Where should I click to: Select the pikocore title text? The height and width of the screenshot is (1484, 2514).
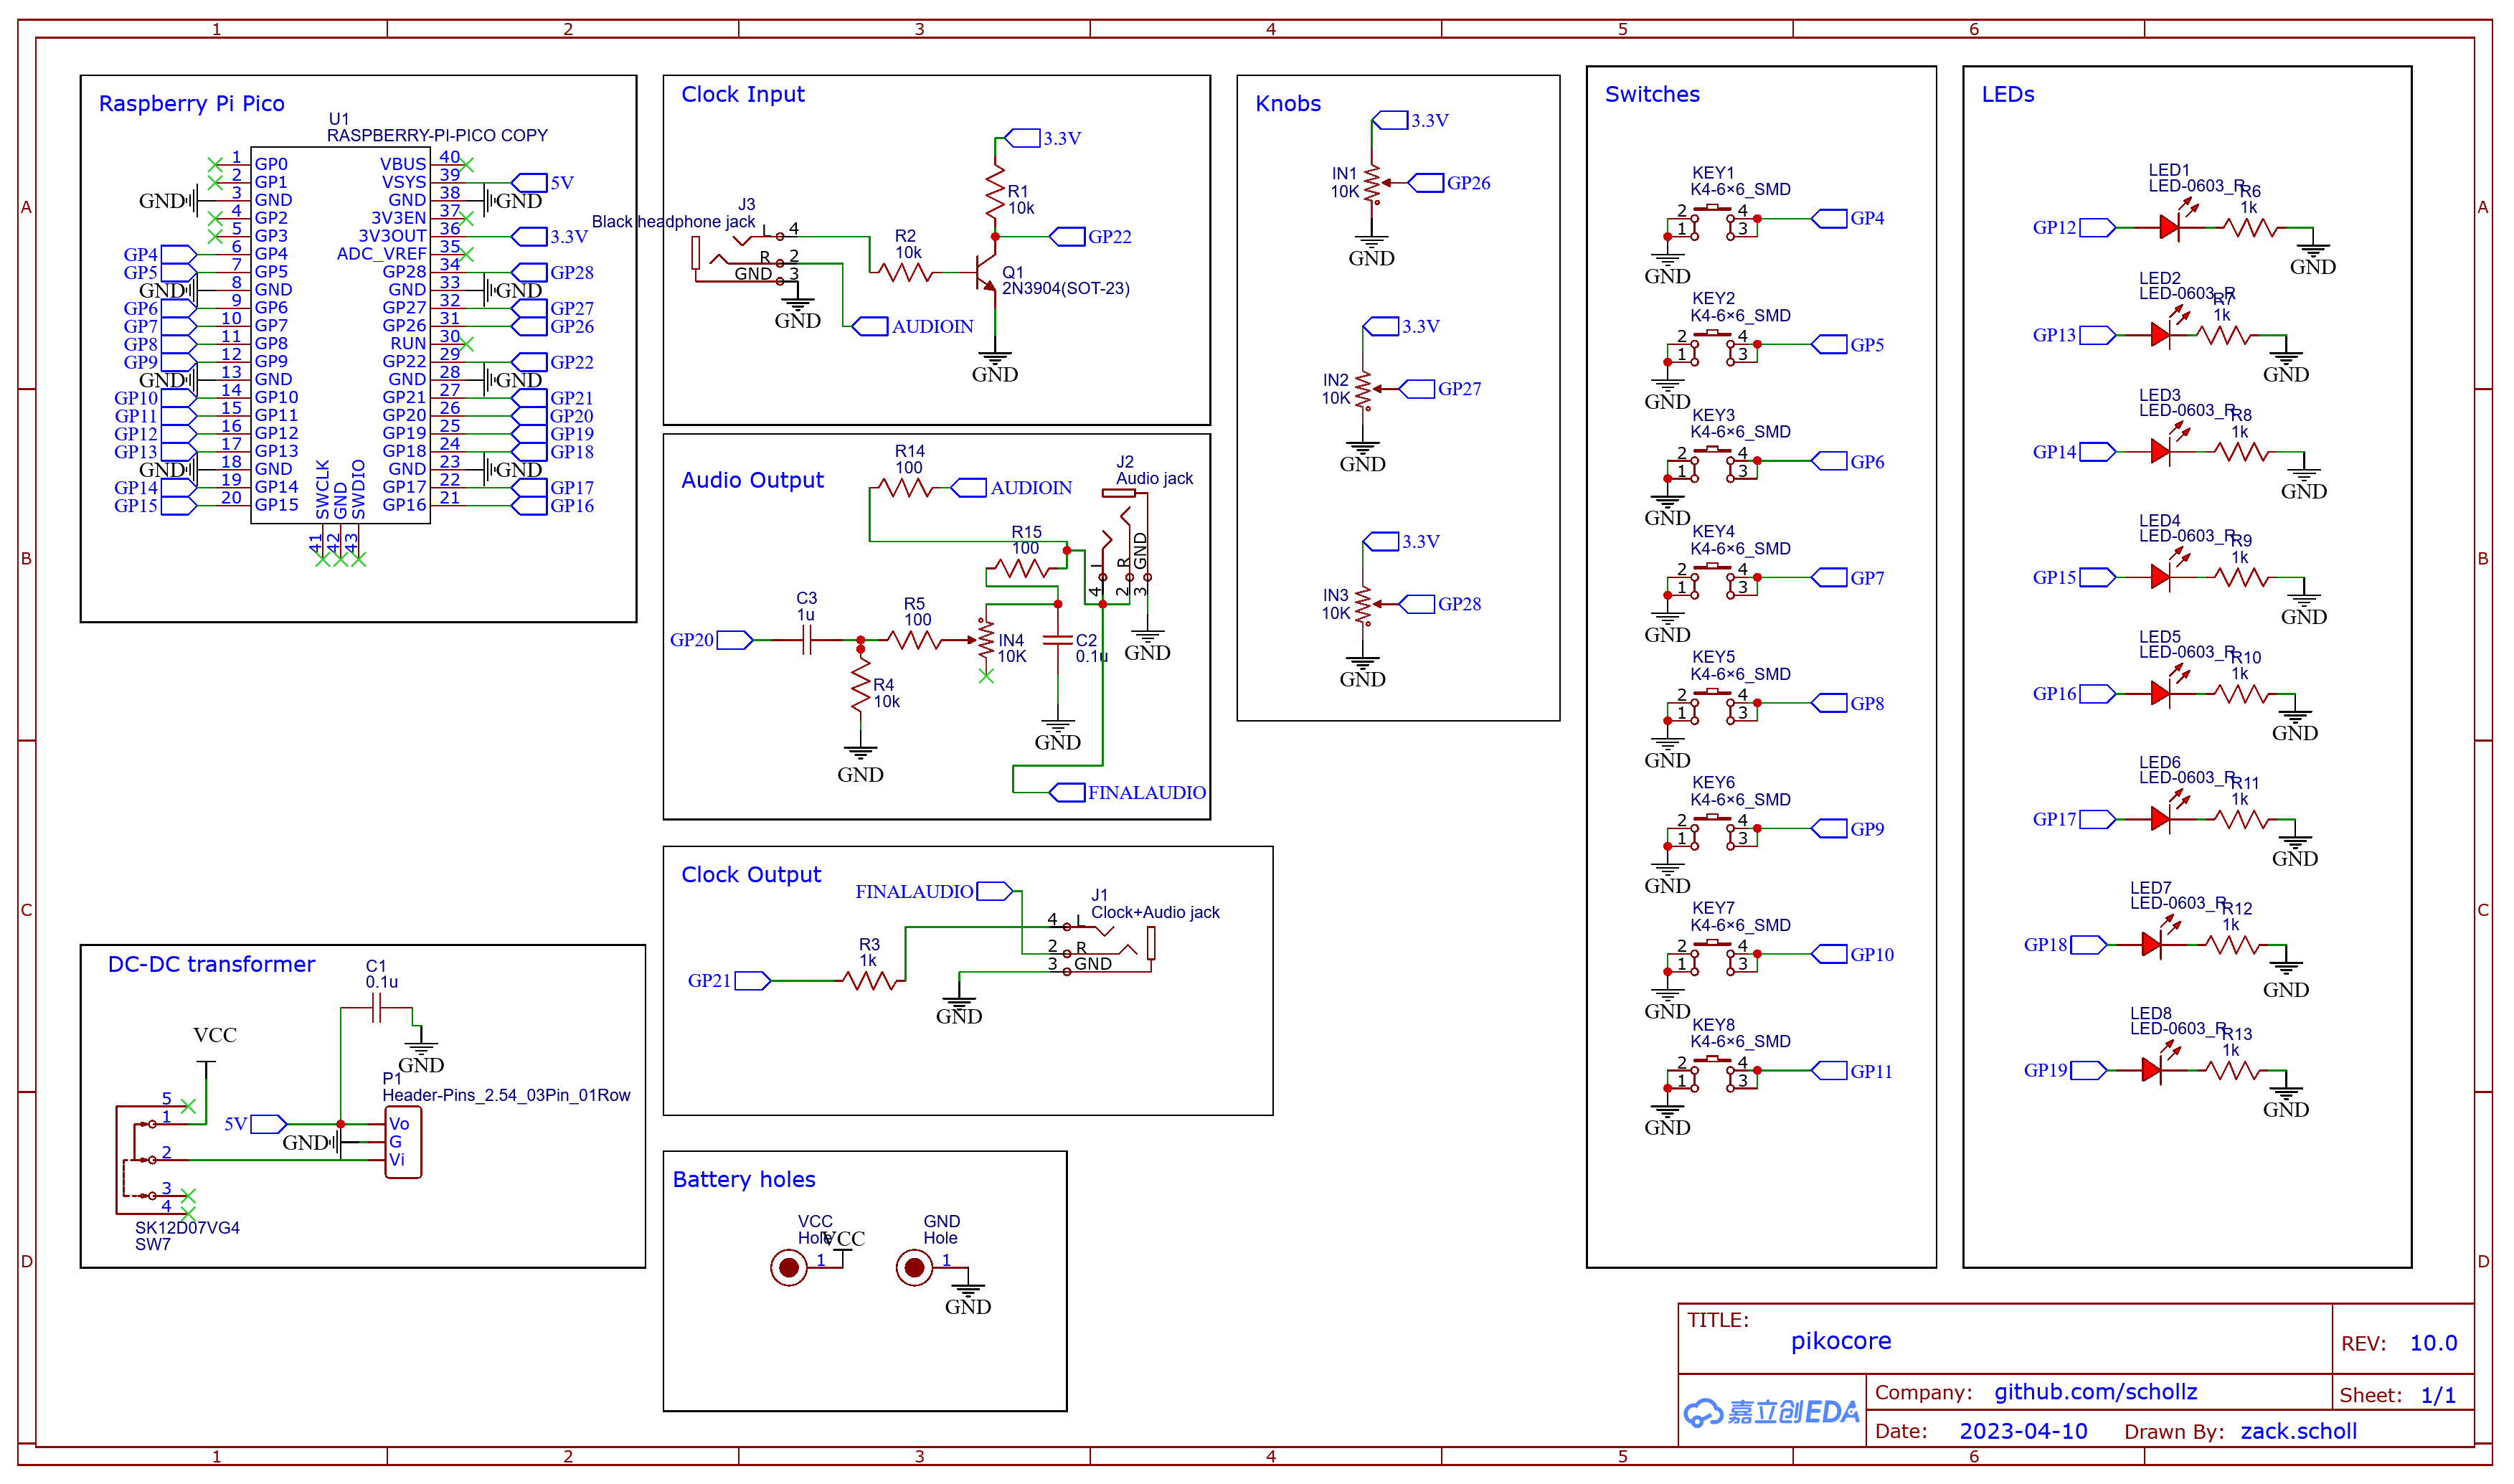point(1840,1341)
